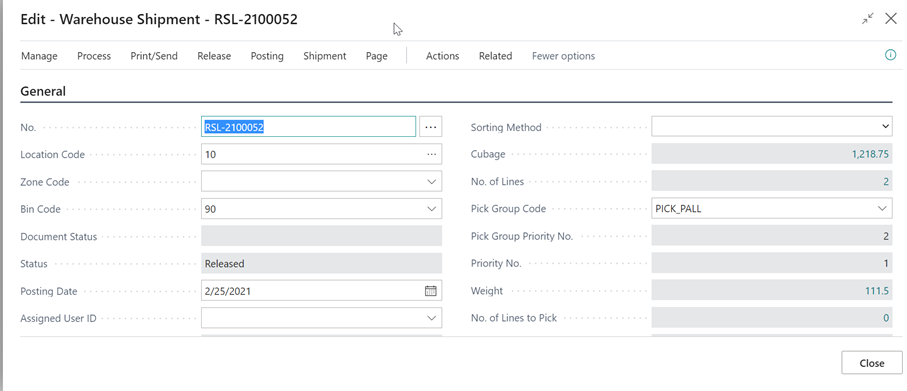Focus the No. input field RSL-2100052
Image resolution: width=907 pixels, height=391 pixels.
(308, 127)
